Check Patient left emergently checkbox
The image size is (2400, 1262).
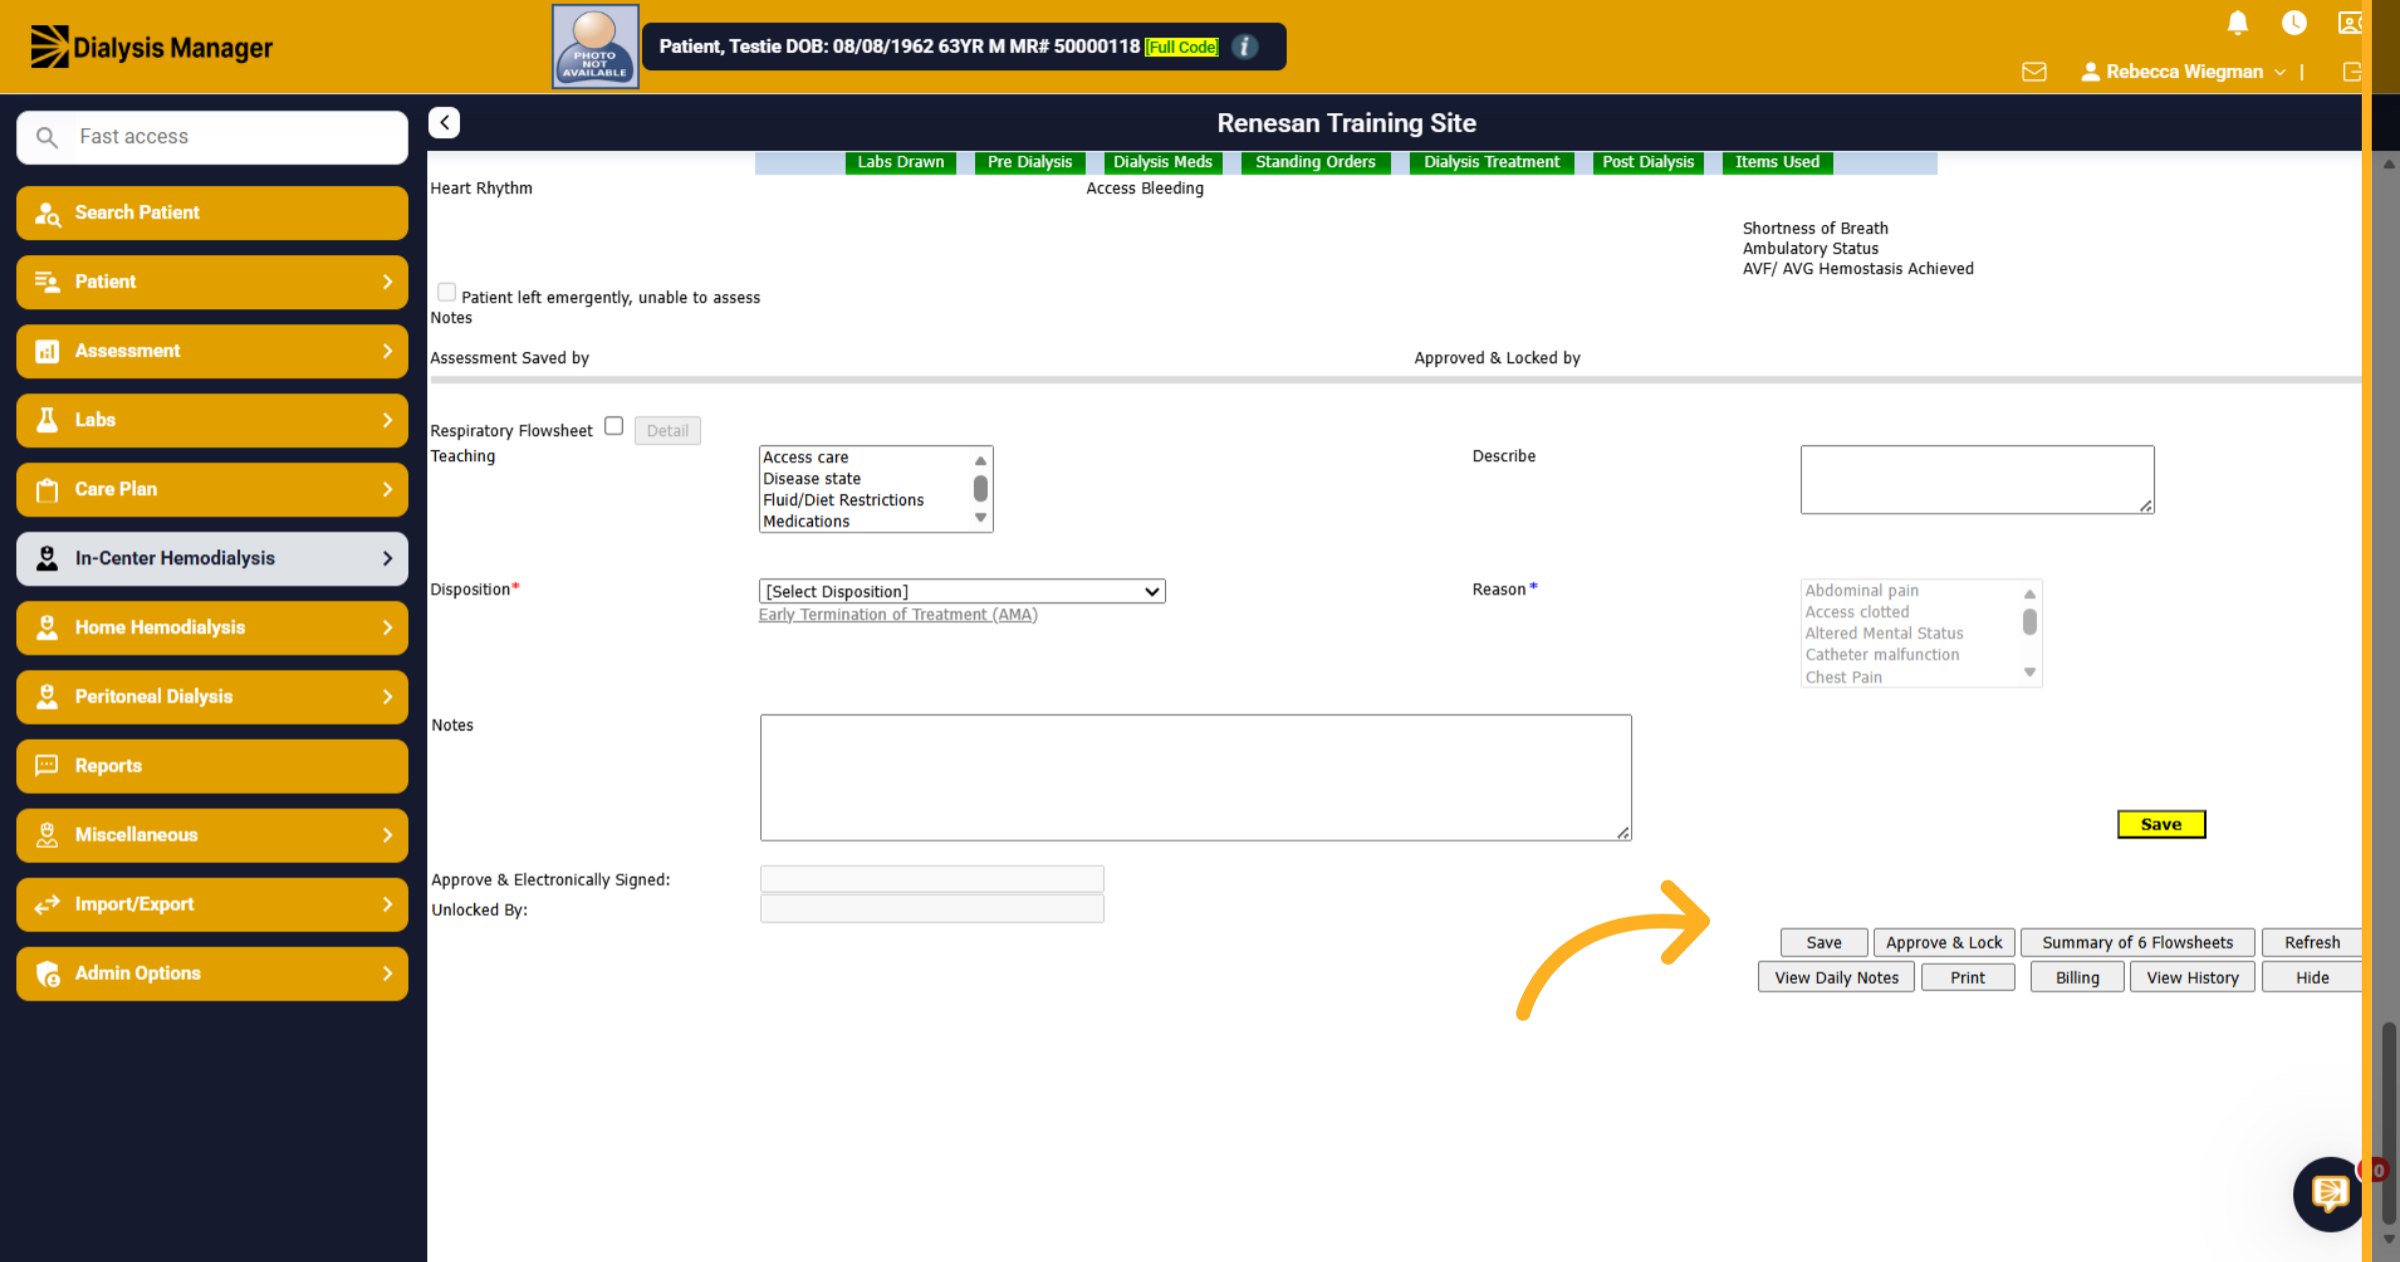pos(447,292)
